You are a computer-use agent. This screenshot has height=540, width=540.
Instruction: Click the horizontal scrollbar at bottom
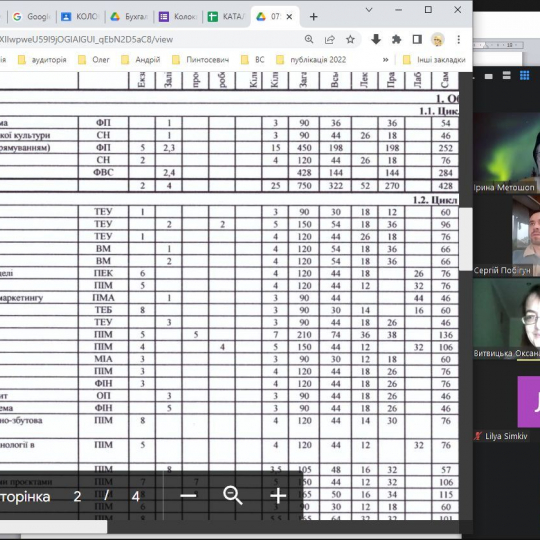(x=53, y=527)
